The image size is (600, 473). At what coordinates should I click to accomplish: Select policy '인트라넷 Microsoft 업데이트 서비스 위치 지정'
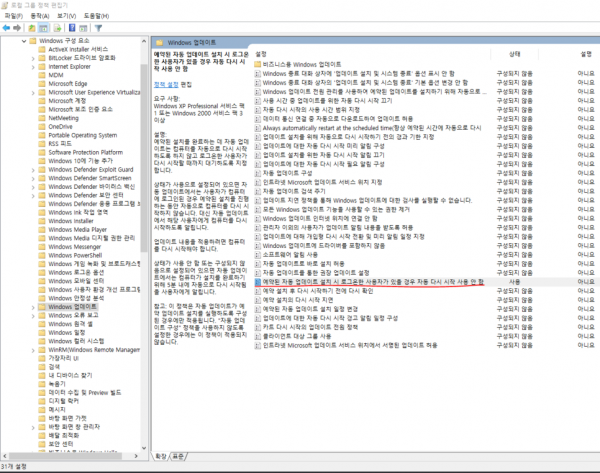[x=322, y=182]
